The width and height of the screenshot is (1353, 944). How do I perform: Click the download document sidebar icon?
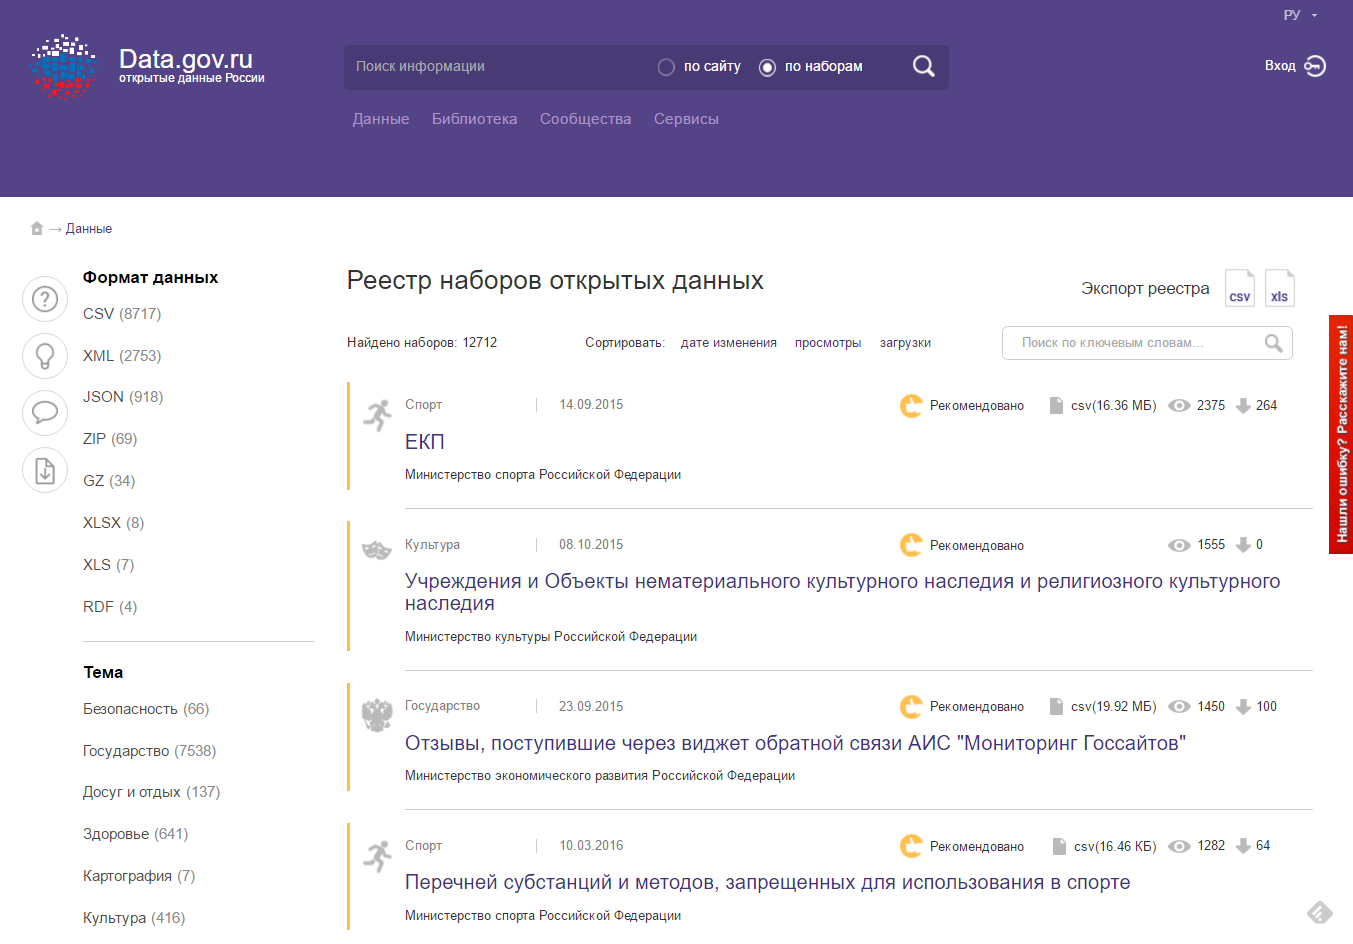click(45, 470)
